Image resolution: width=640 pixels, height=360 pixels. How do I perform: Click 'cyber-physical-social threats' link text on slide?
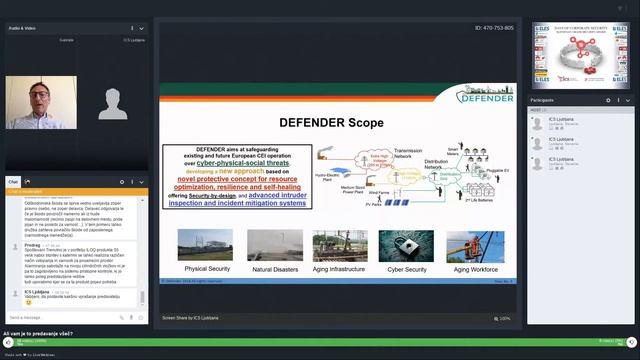[243, 163]
